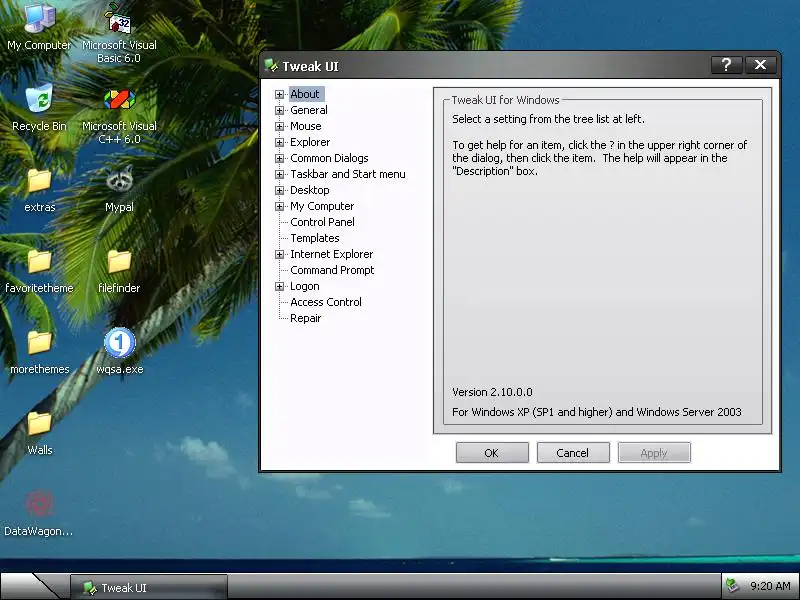The width and height of the screenshot is (800, 600).
Task: Expand the Explorer tree node
Action: pyautogui.click(x=279, y=142)
